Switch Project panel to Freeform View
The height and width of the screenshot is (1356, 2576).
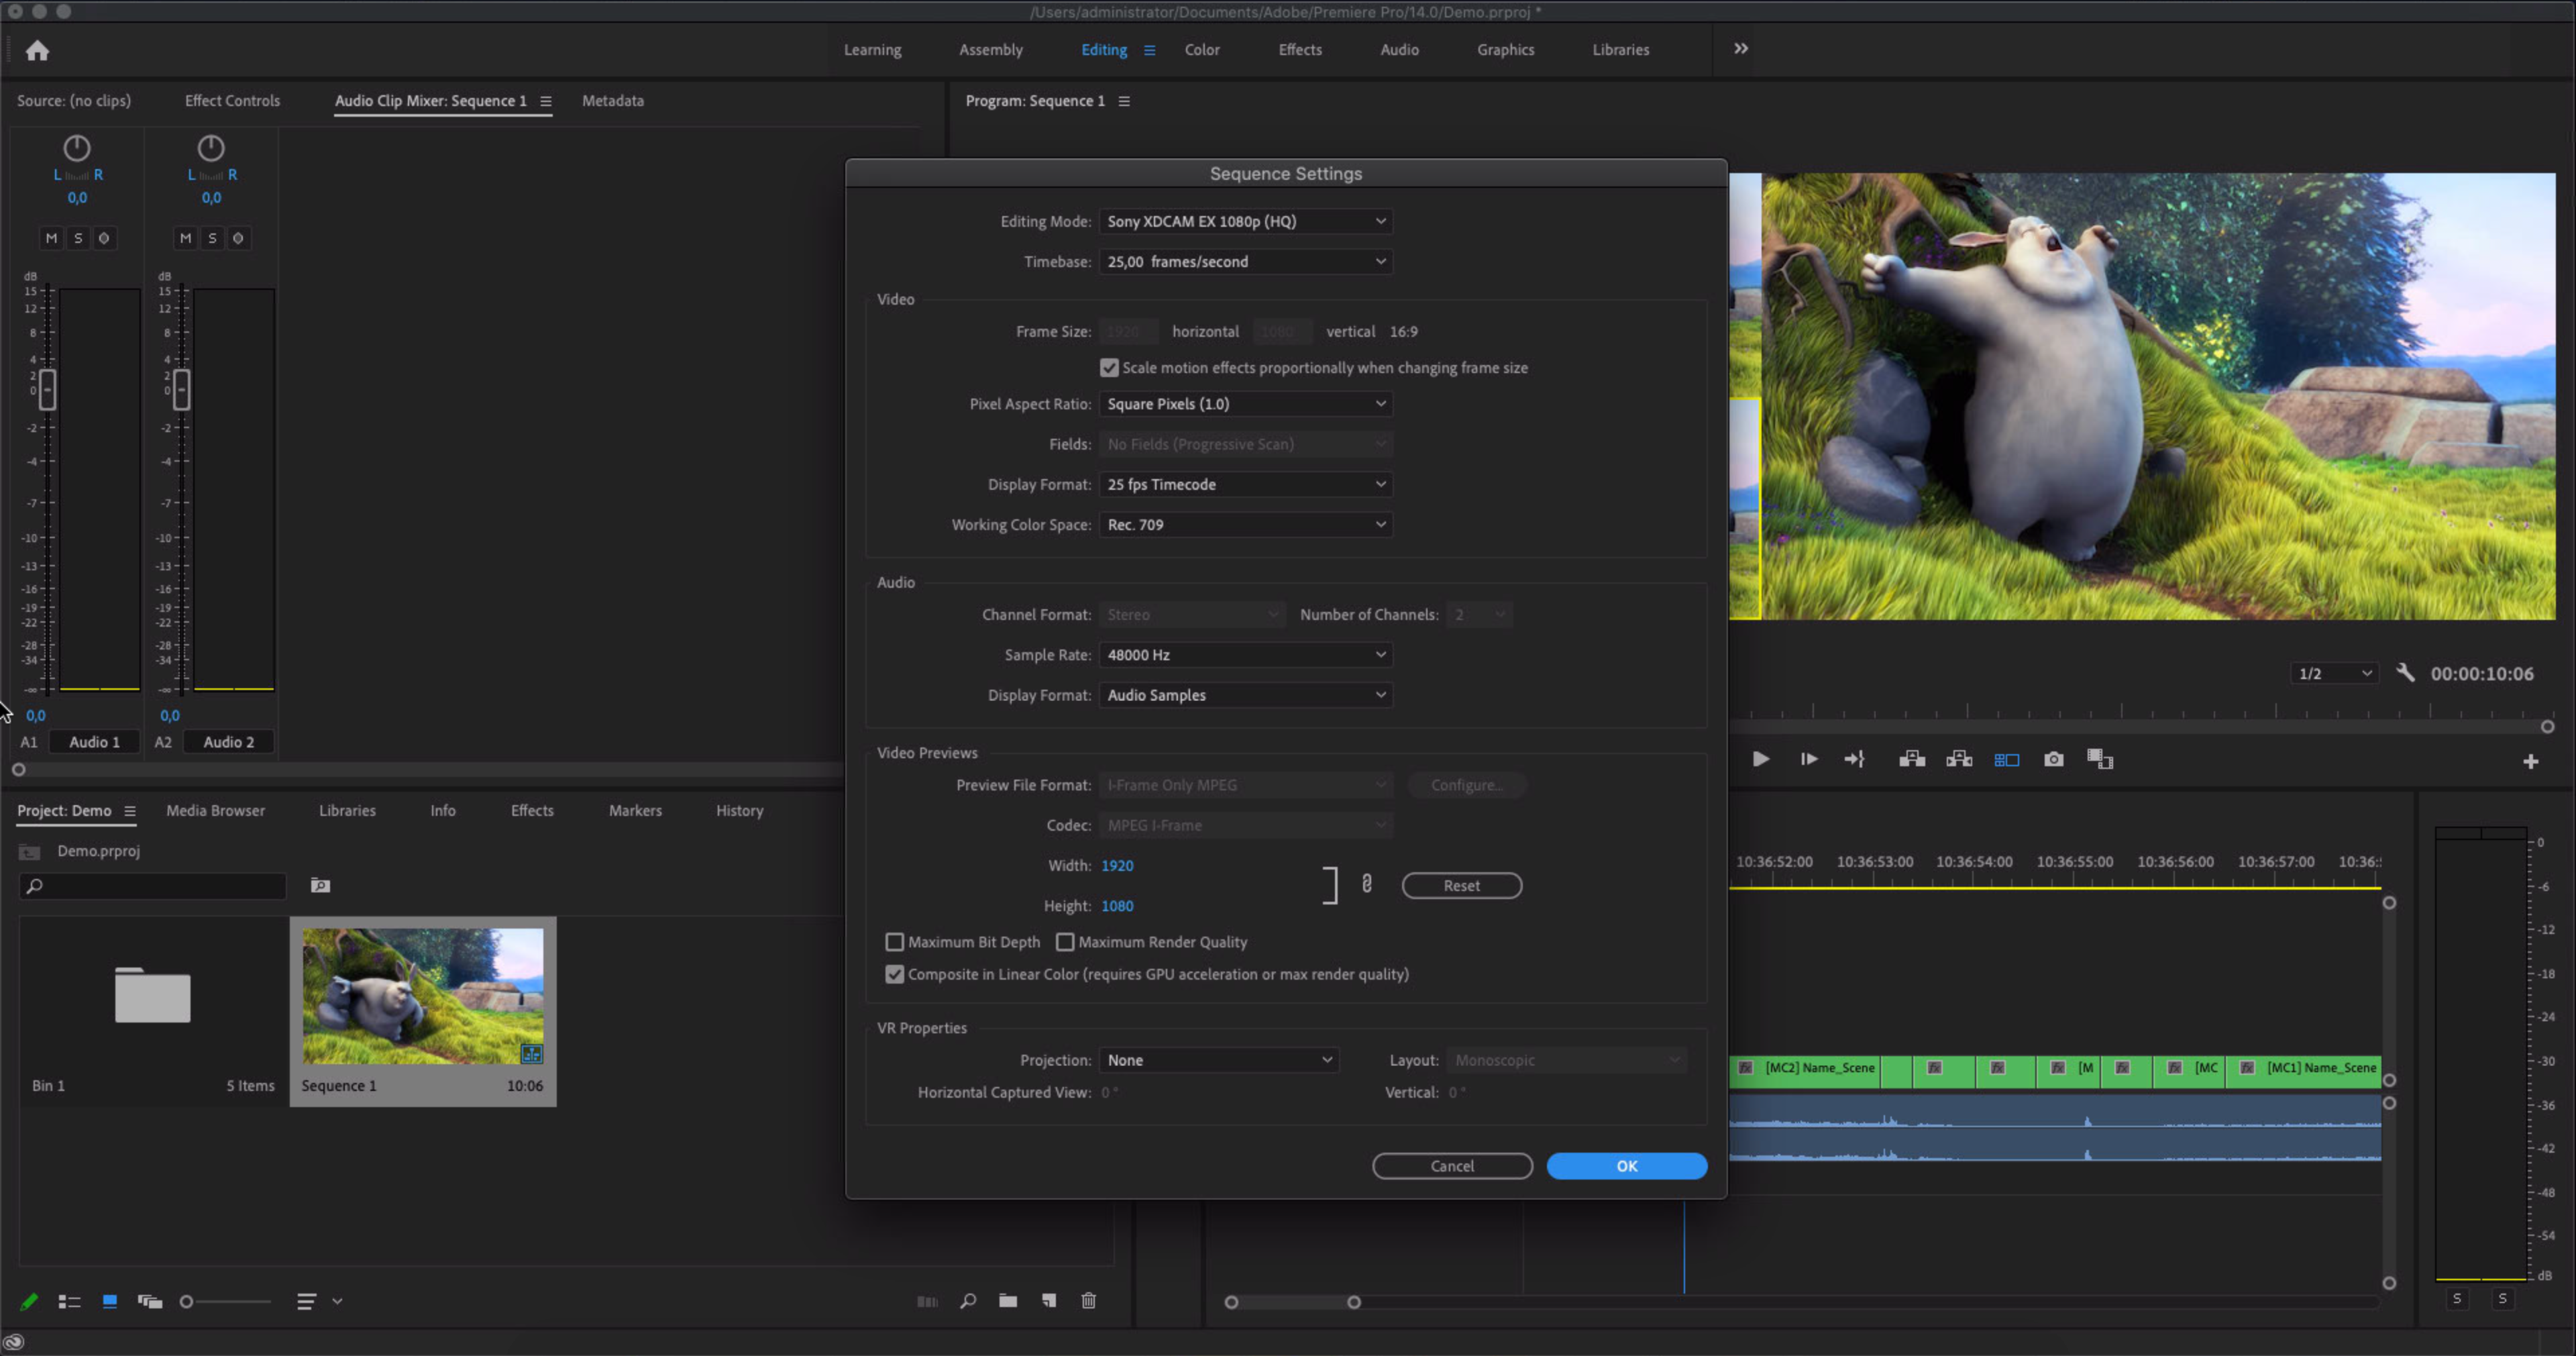(x=150, y=1301)
